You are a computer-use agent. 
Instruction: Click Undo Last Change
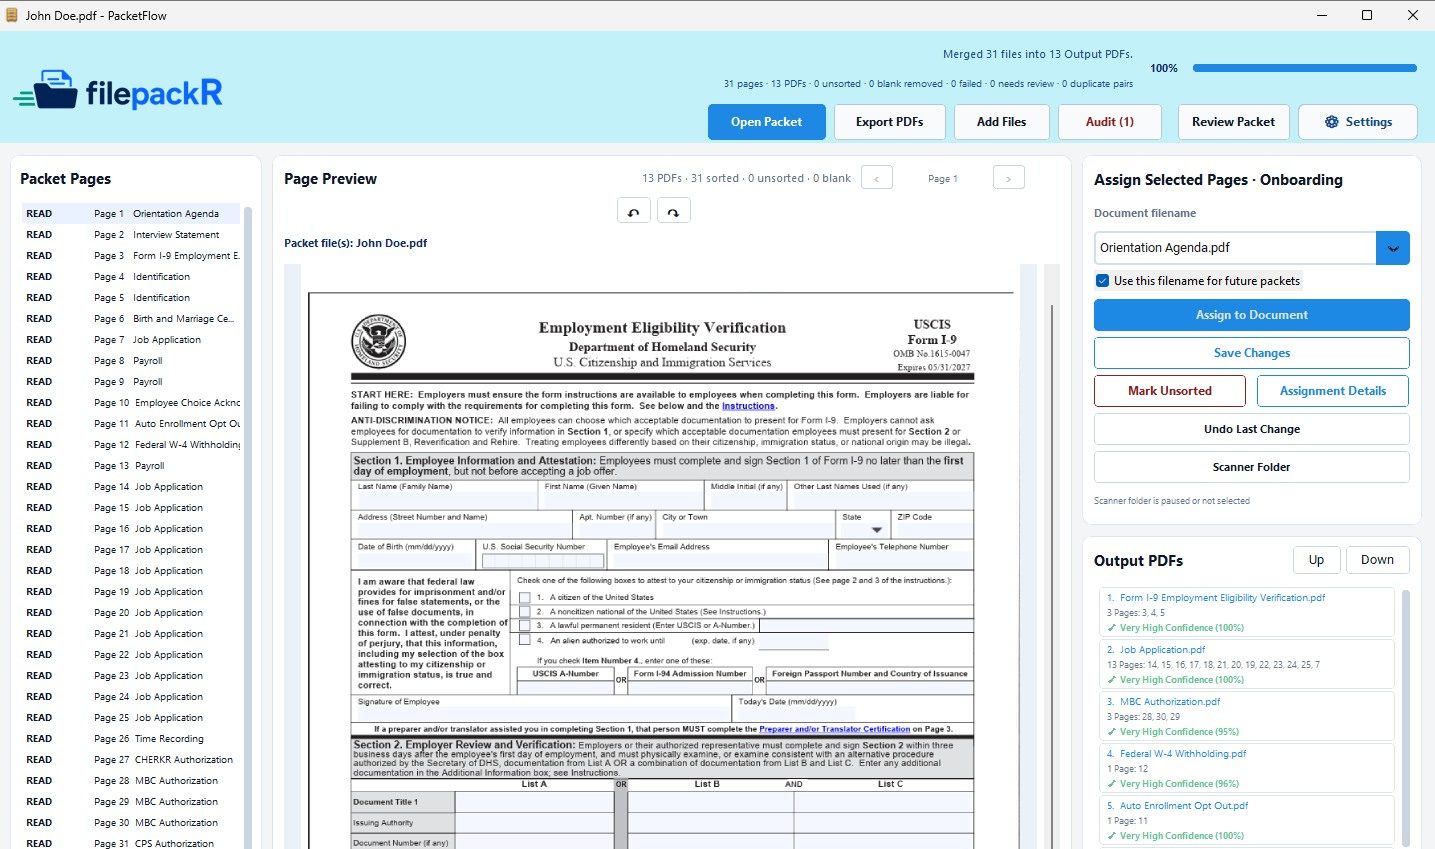pos(1252,429)
